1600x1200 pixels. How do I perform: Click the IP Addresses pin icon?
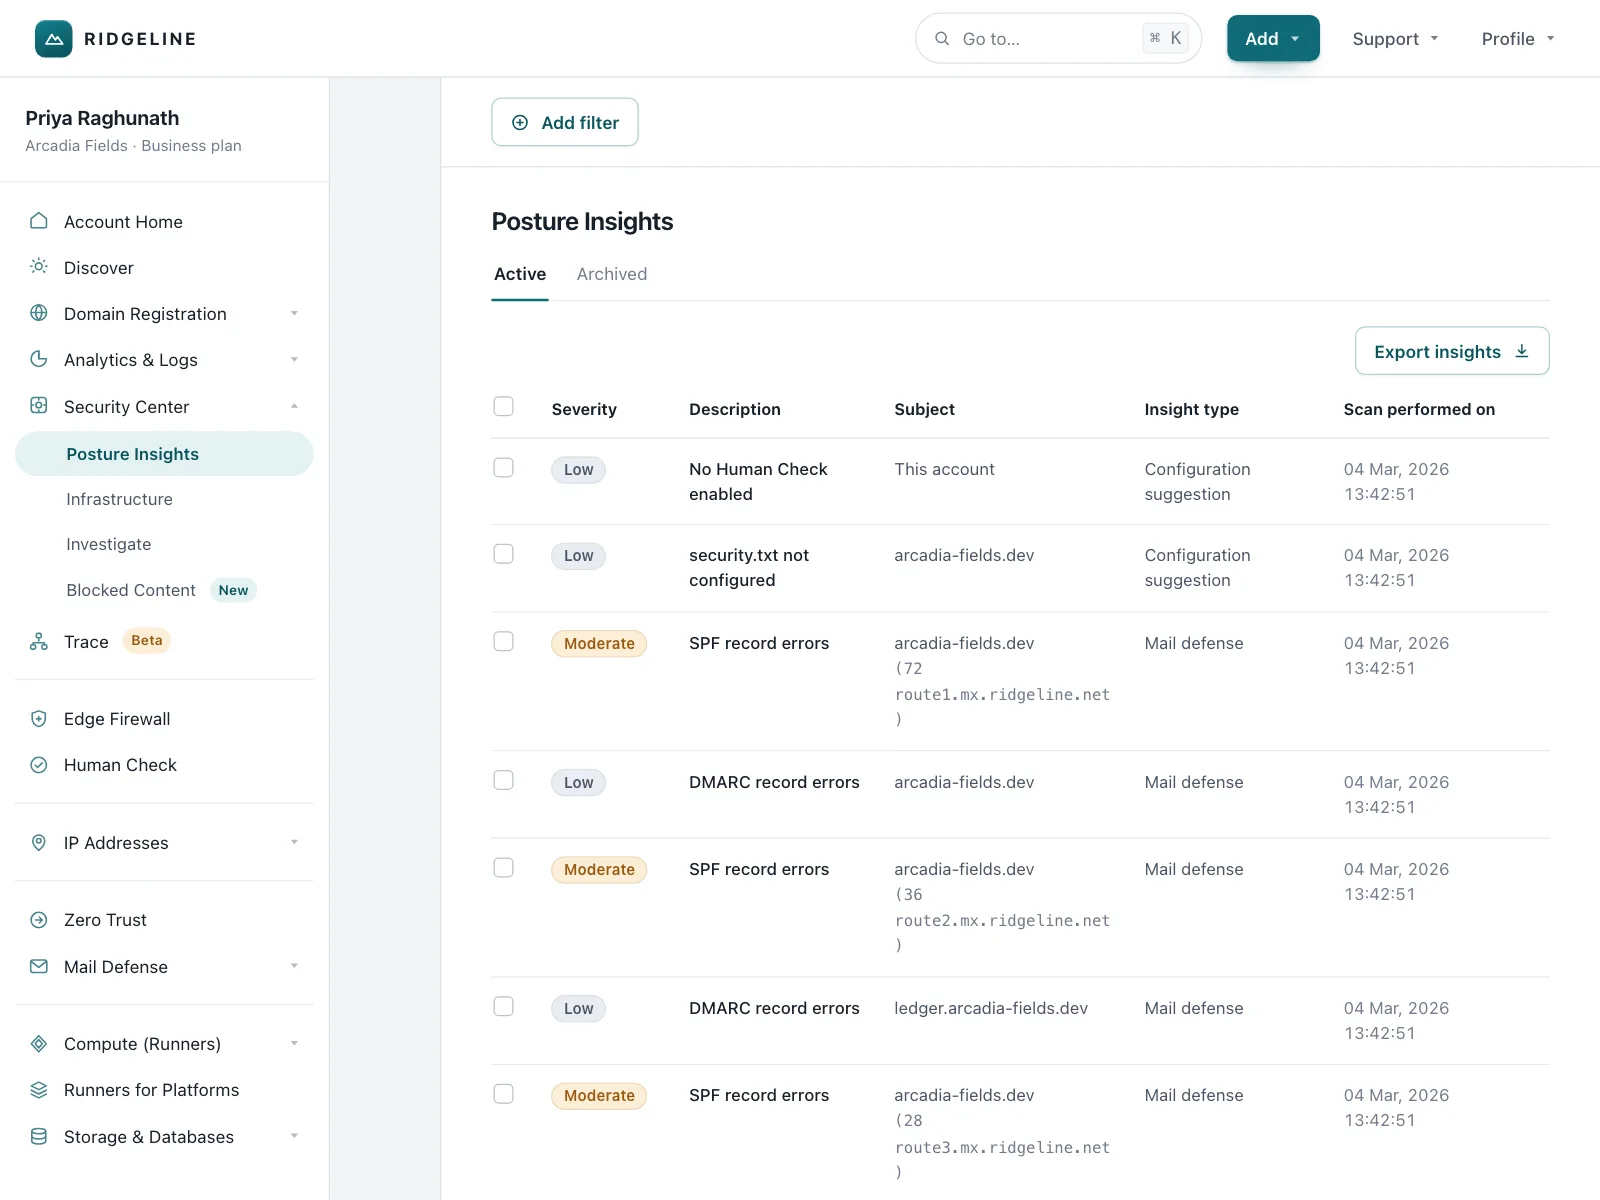[x=39, y=843]
